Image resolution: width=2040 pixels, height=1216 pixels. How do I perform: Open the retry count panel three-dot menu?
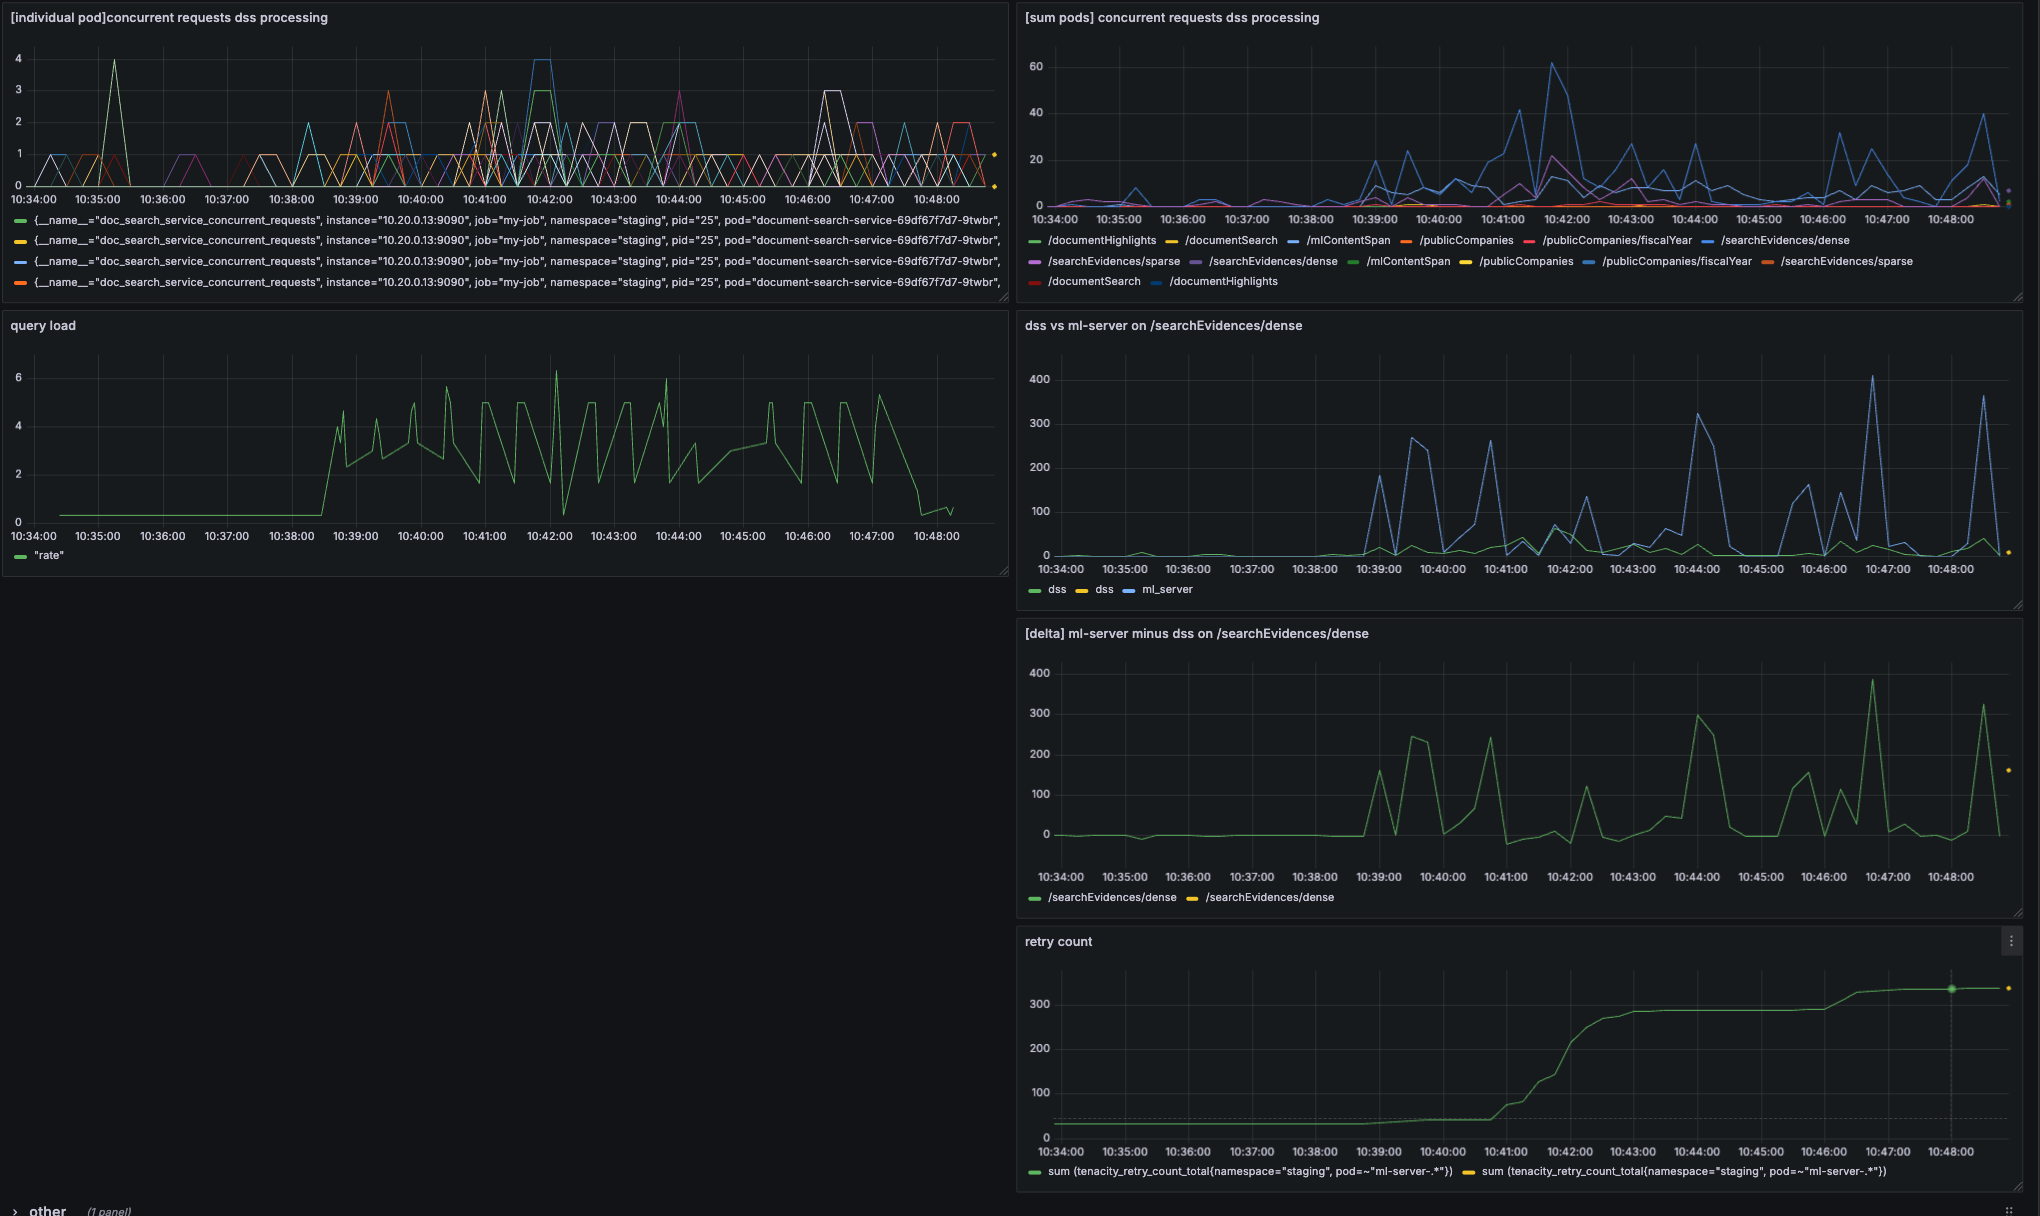[2011, 941]
